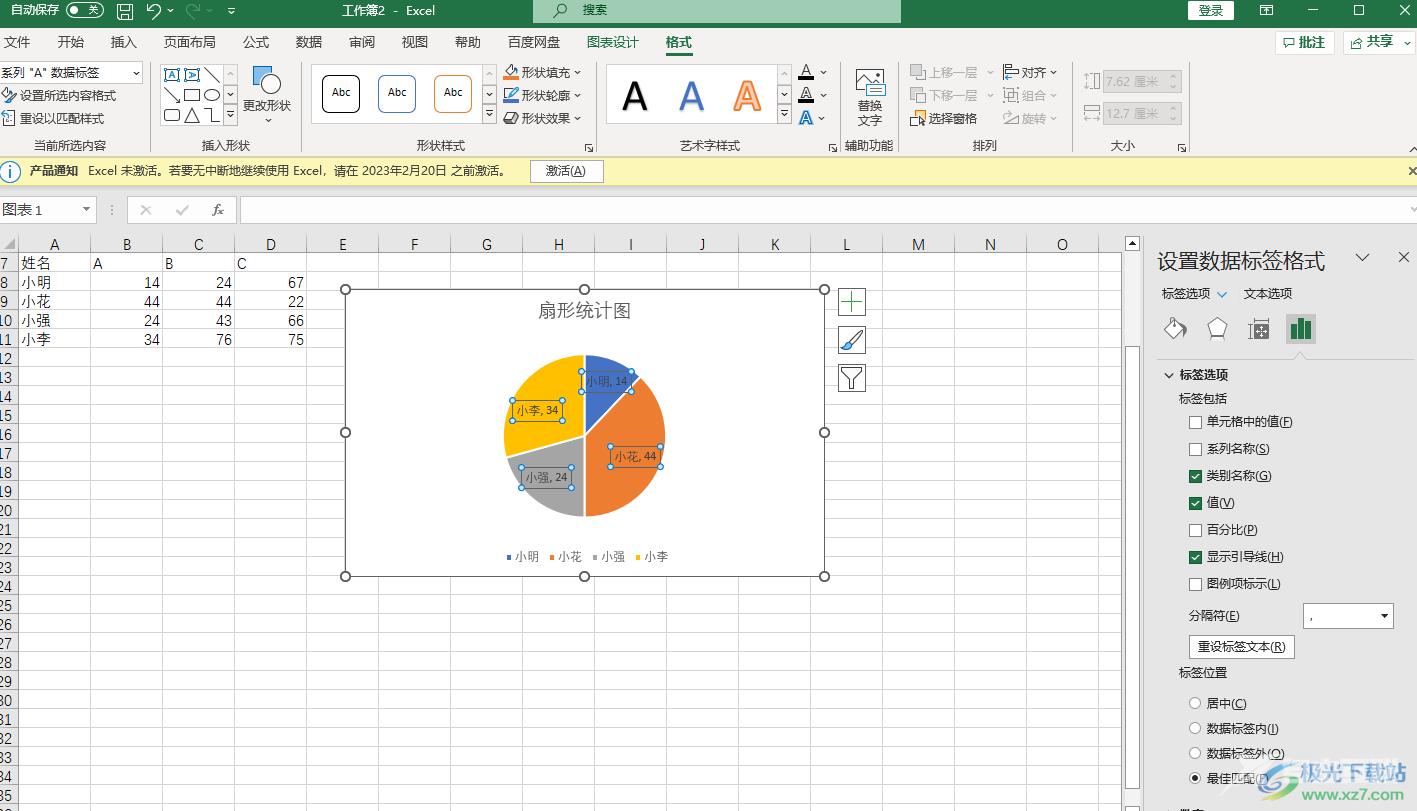The width and height of the screenshot is (1417, 811).
Task: Click the 批注 comments button
Action: click(1304, 42)
